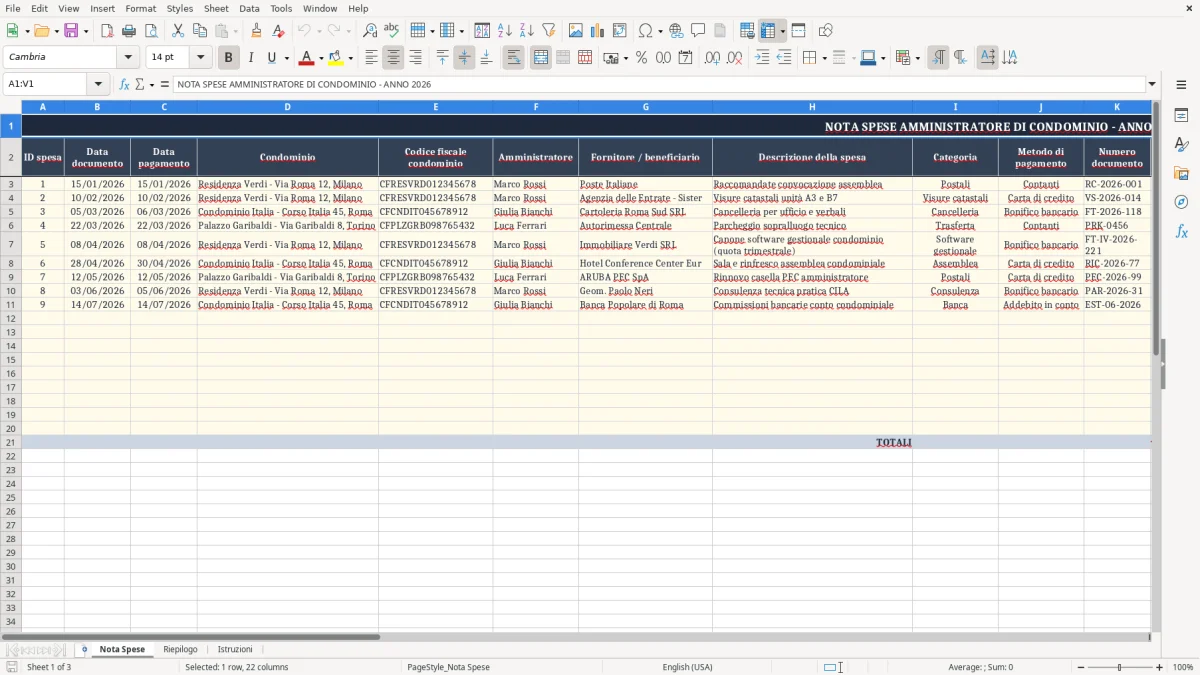Click the Copy icon

click(x=200, y=31)
